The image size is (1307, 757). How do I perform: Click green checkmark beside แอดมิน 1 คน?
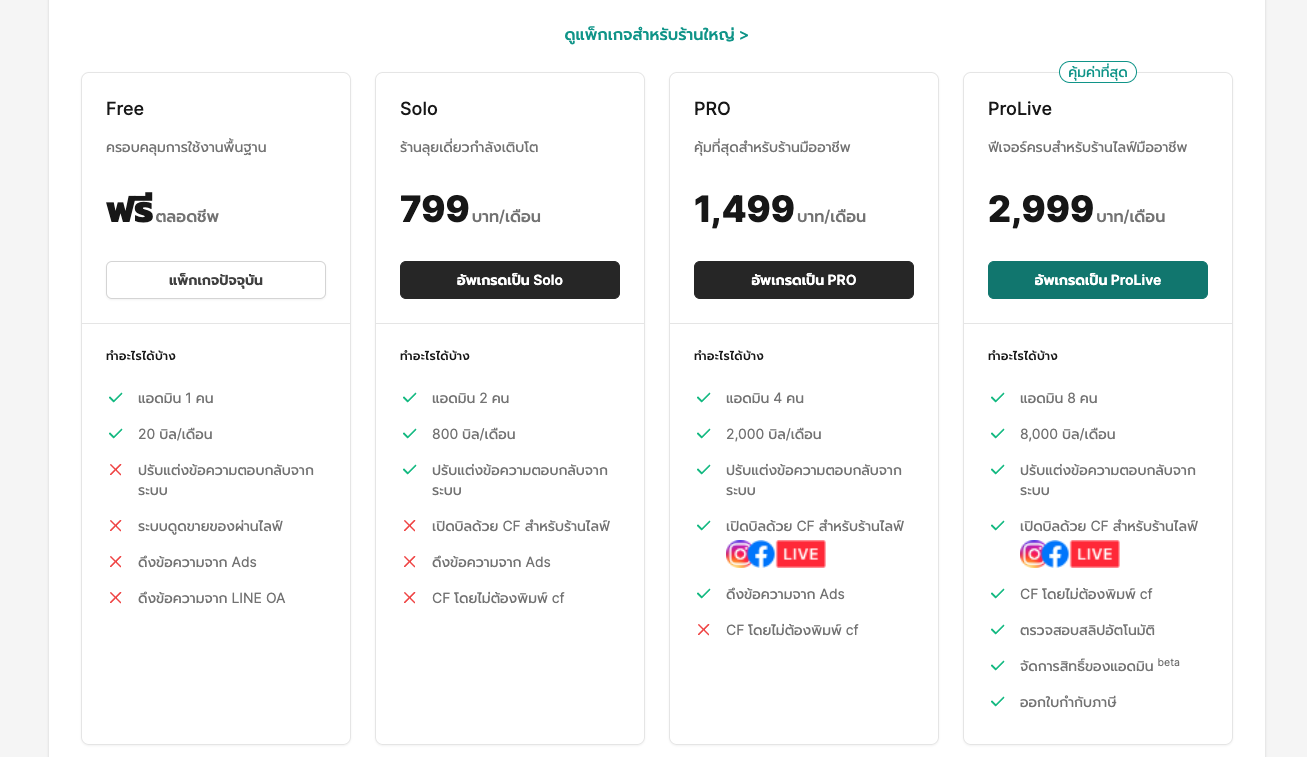point(115,398)
